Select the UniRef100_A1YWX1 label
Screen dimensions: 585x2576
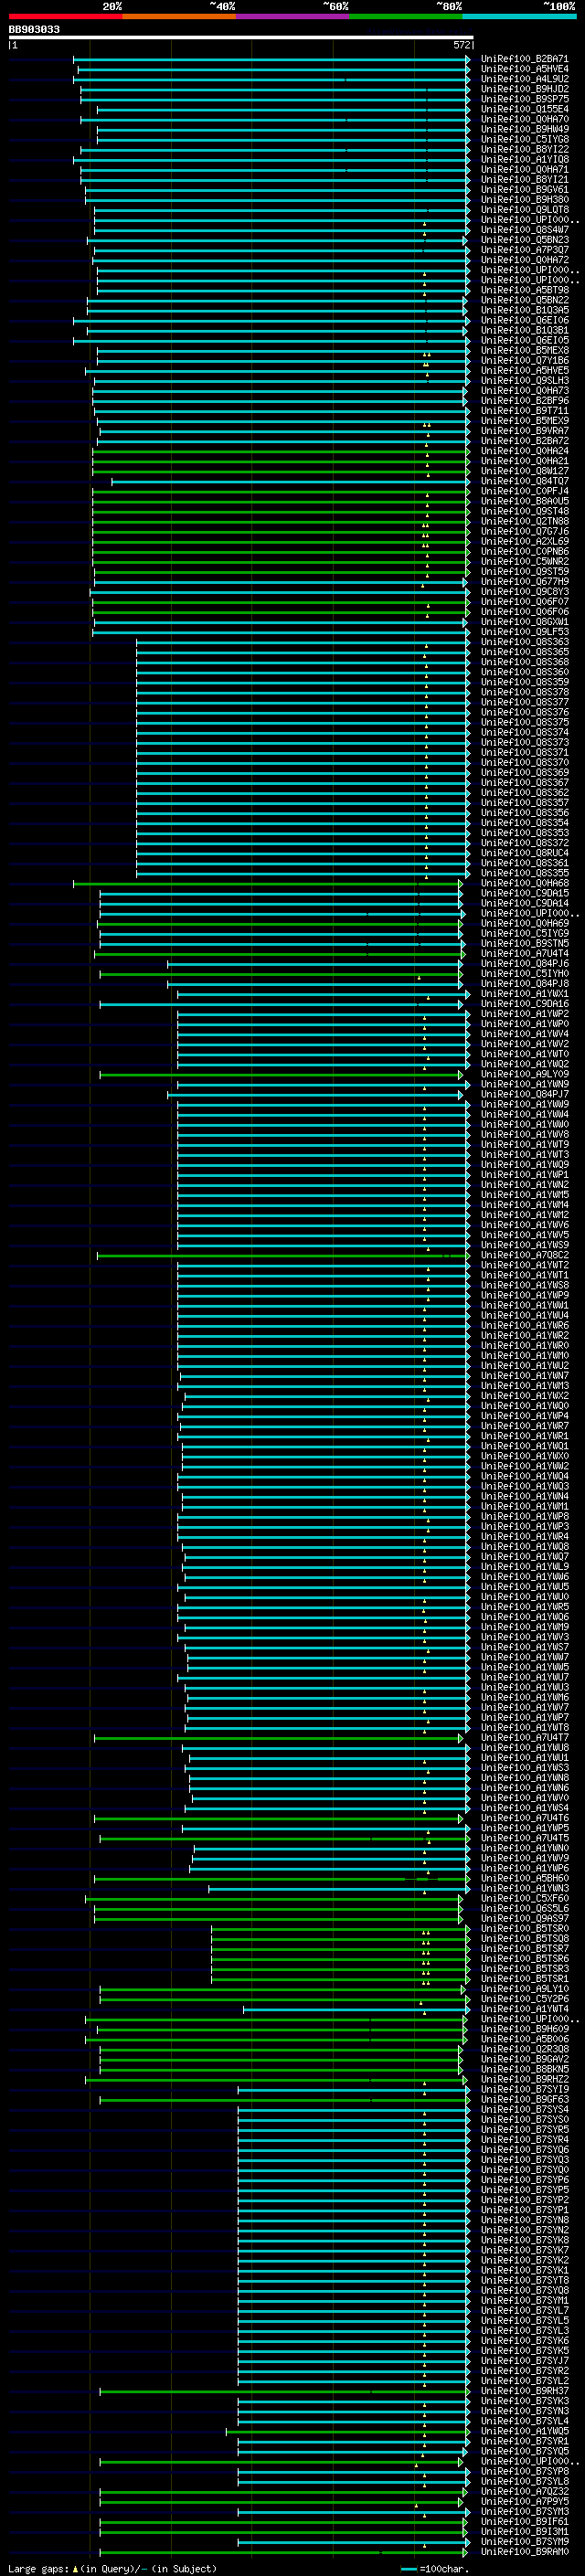525,994
